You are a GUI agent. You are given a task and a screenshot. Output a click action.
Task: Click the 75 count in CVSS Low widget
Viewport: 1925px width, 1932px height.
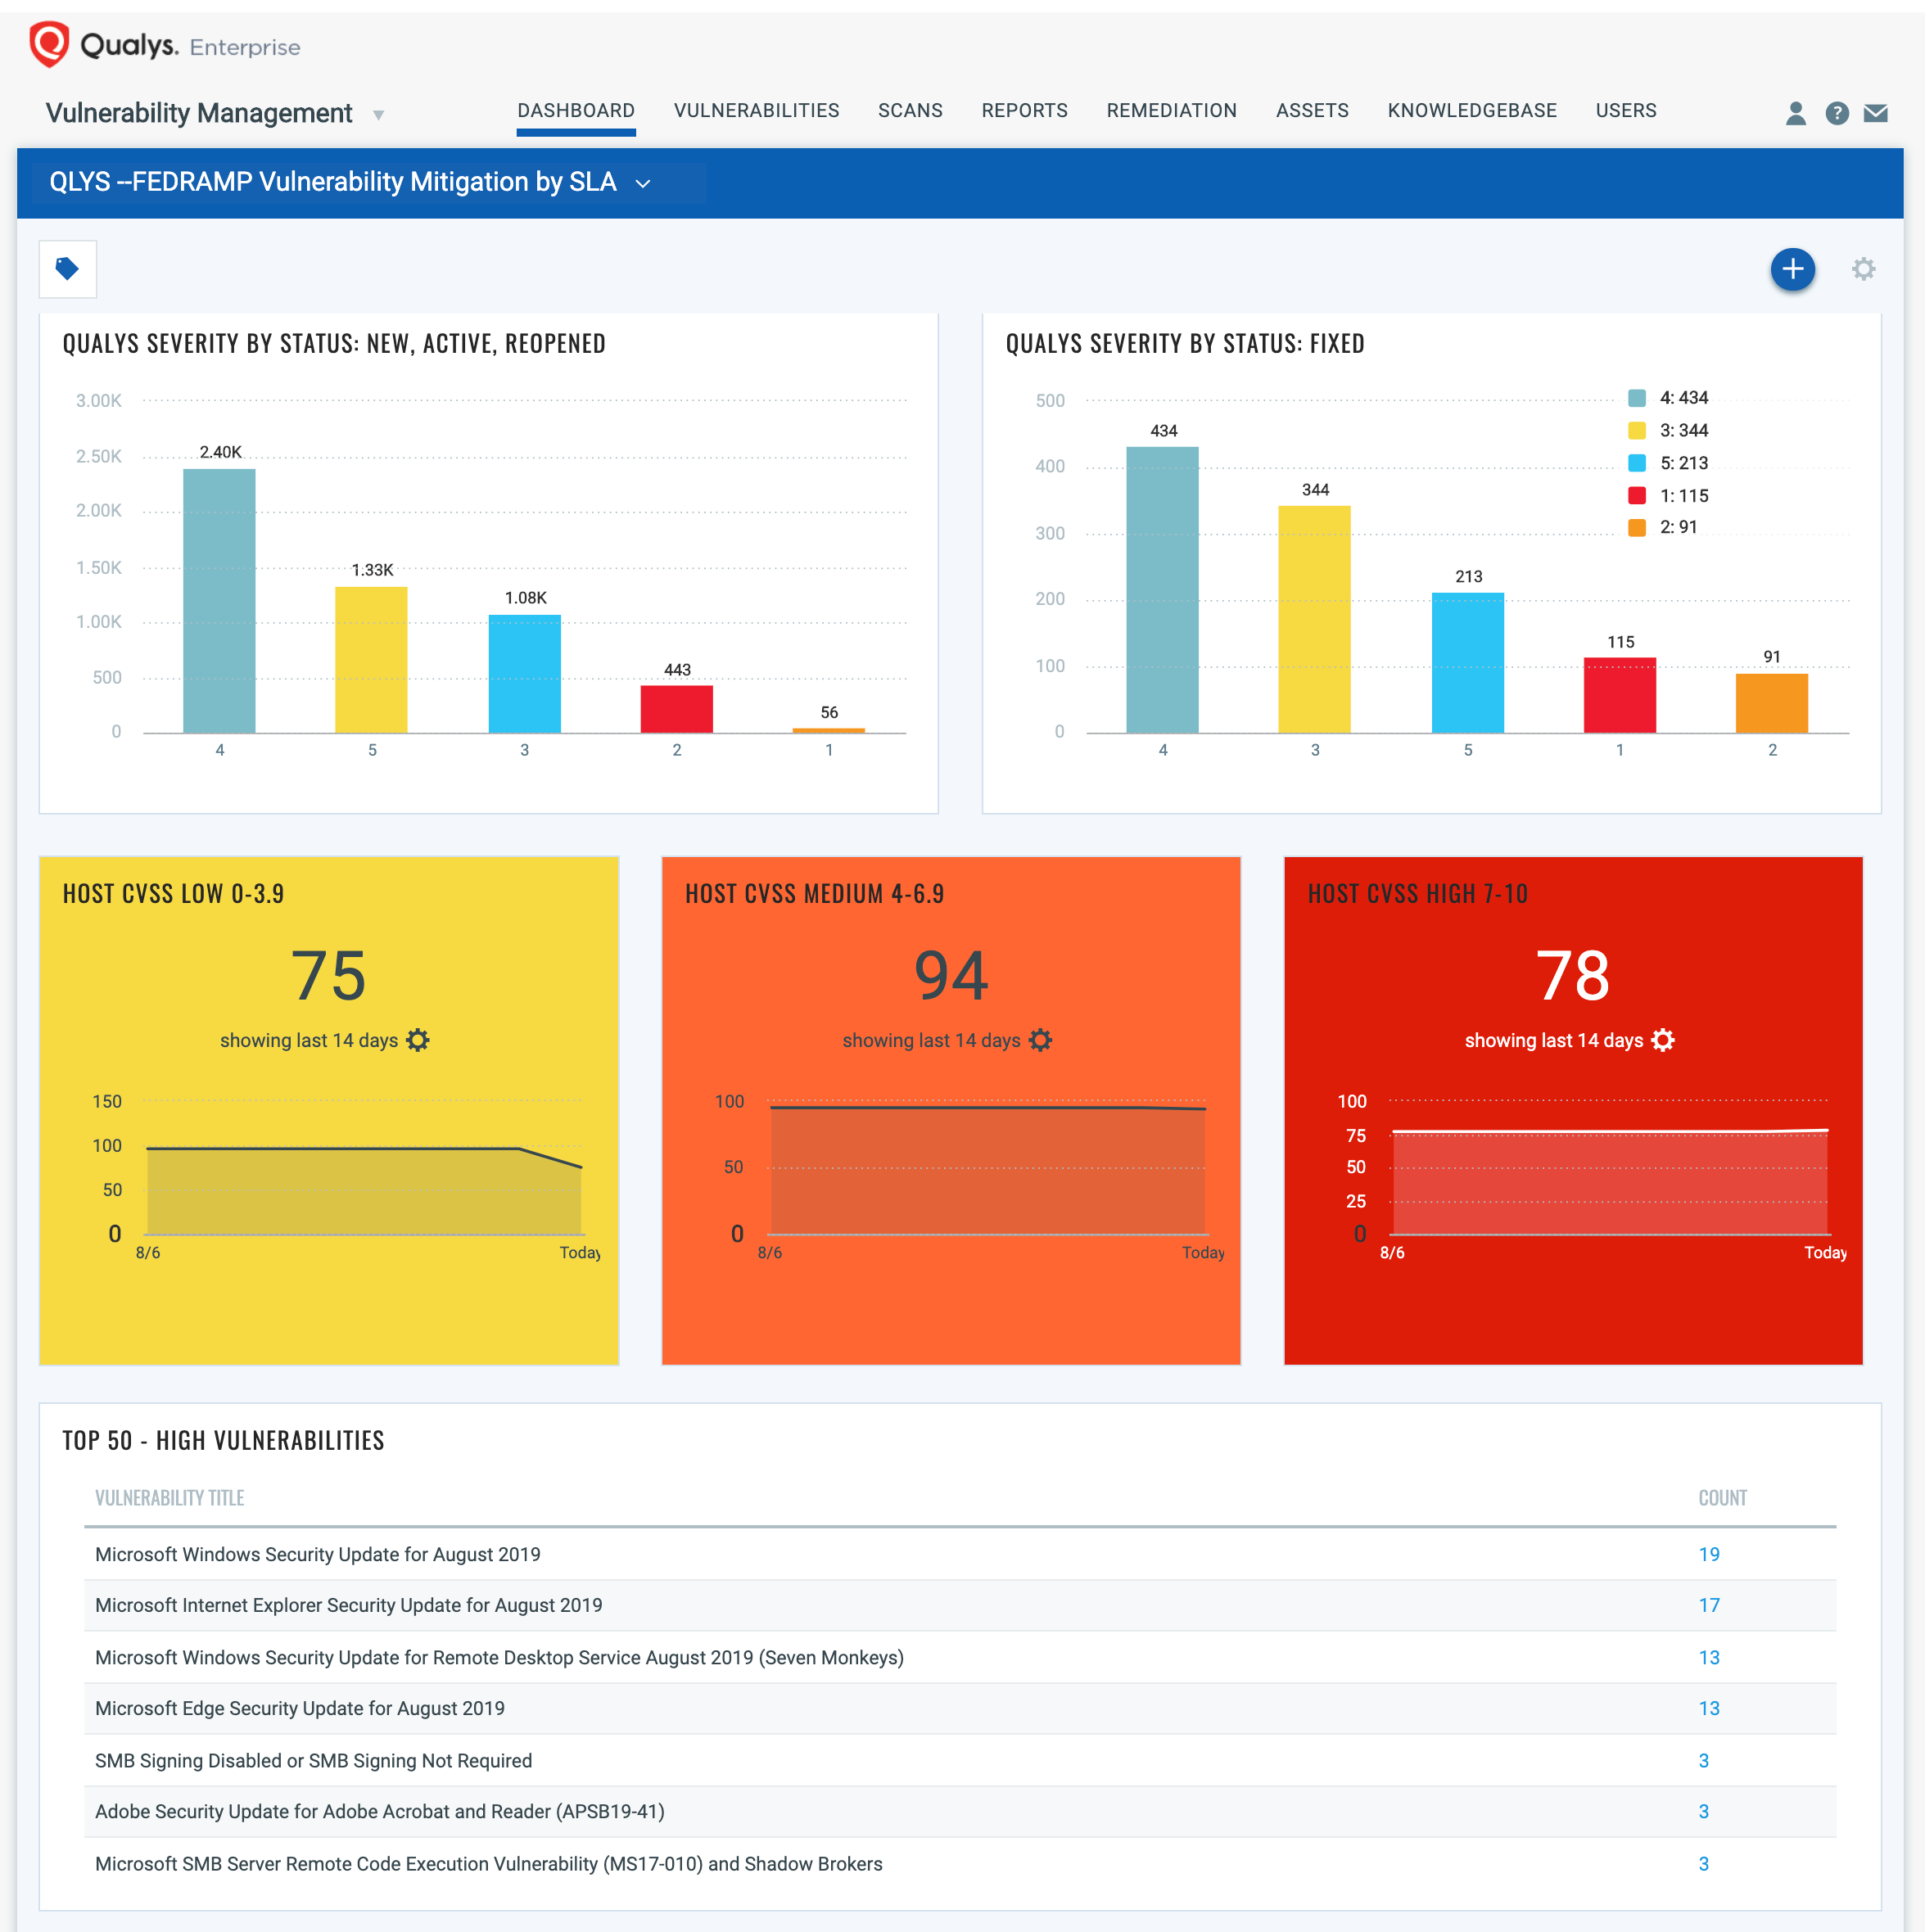tap(328, 976)
